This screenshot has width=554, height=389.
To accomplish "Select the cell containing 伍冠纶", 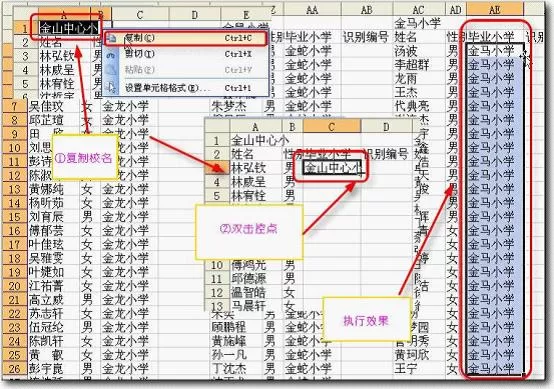I will click(x=53, y=328).
